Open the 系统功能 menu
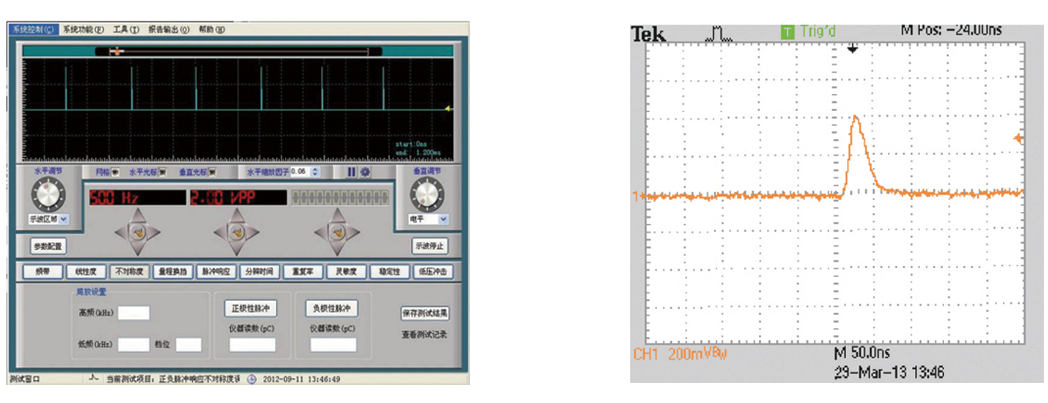The image size is (1048, 403). [80, 30]
